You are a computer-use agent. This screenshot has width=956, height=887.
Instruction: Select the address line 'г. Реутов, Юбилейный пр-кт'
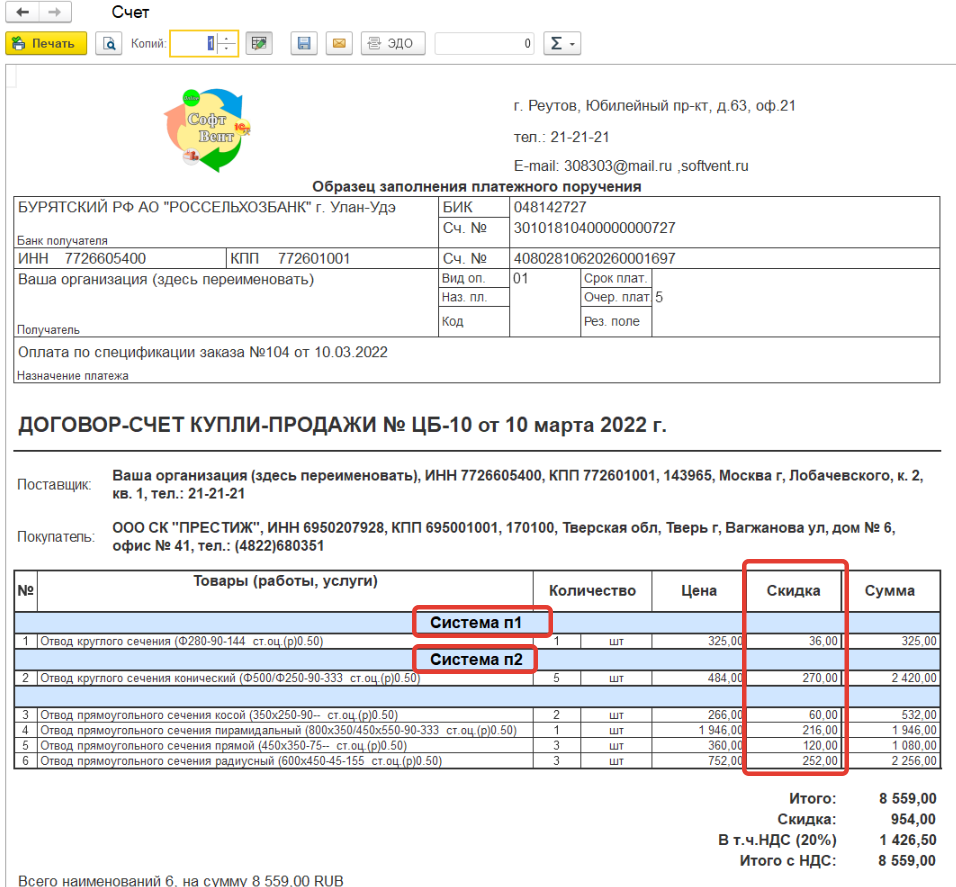[x=654, y=106]
